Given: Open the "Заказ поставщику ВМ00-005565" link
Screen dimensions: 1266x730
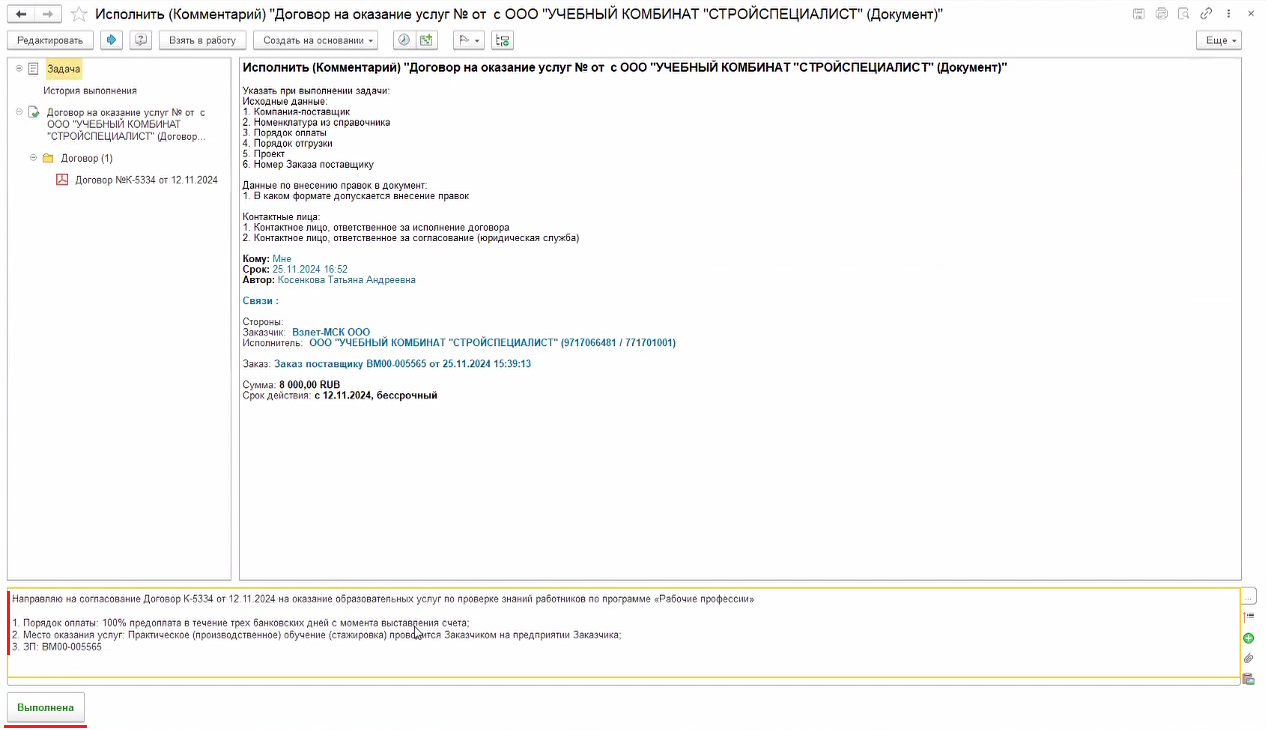Looking at the screenshot, I should tap(403, 364).
